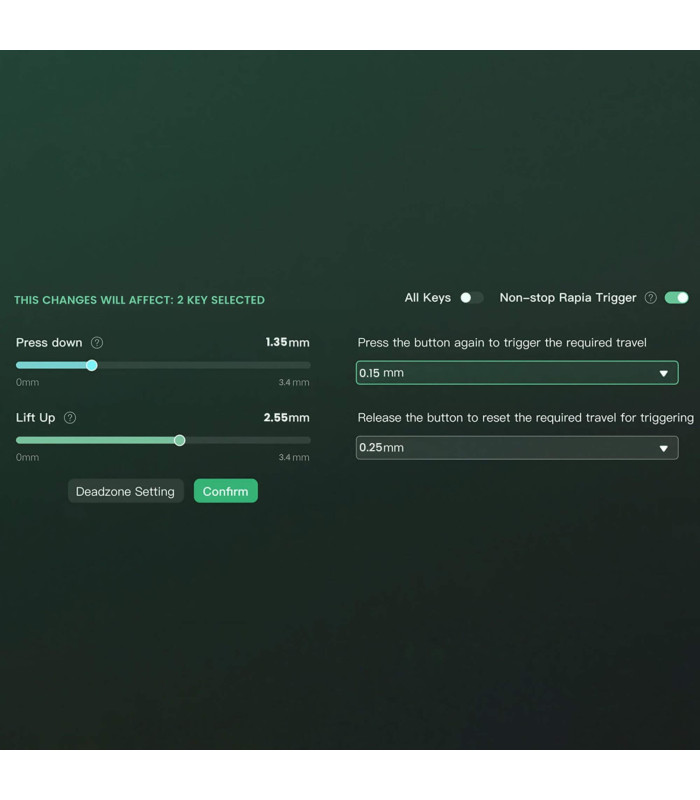
Task: Click the unfilled part of Press down track
Action: pyautogui.click(x=200, y=366)
